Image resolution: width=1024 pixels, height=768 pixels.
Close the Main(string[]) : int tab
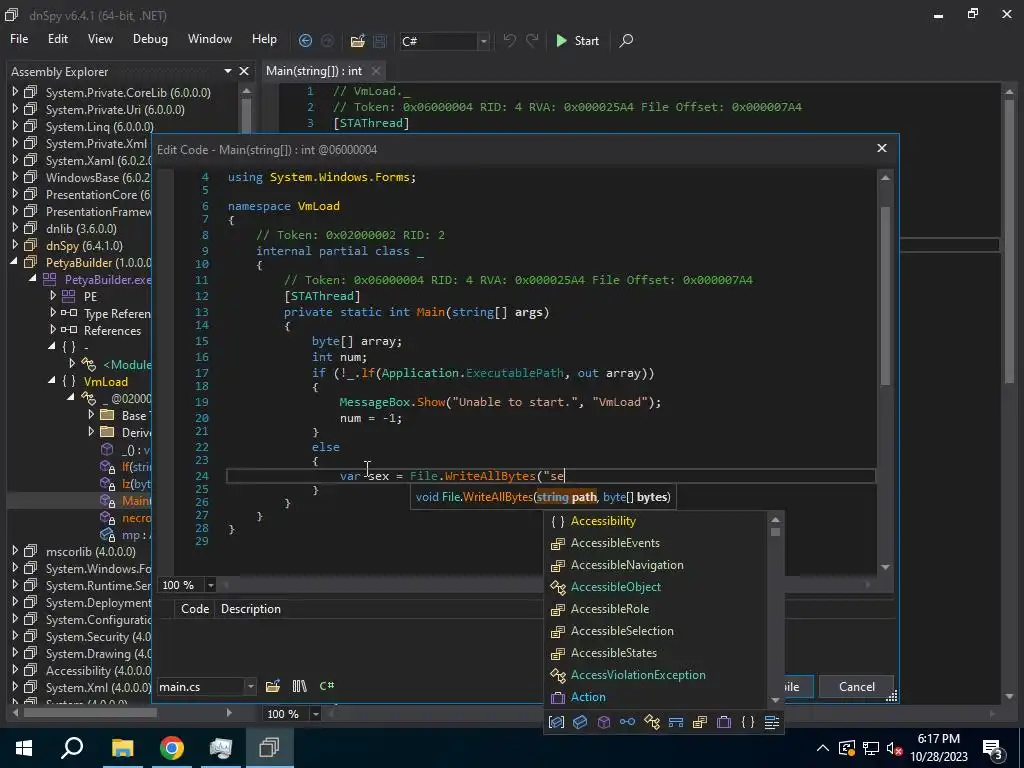click(x=376, y=71)
